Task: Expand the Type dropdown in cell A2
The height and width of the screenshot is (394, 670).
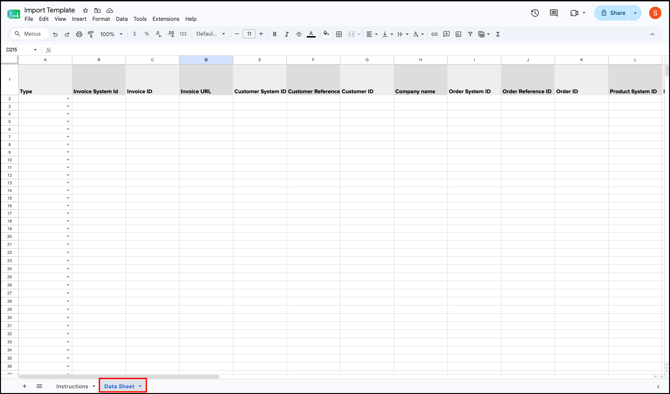Action: pos(68,99)
